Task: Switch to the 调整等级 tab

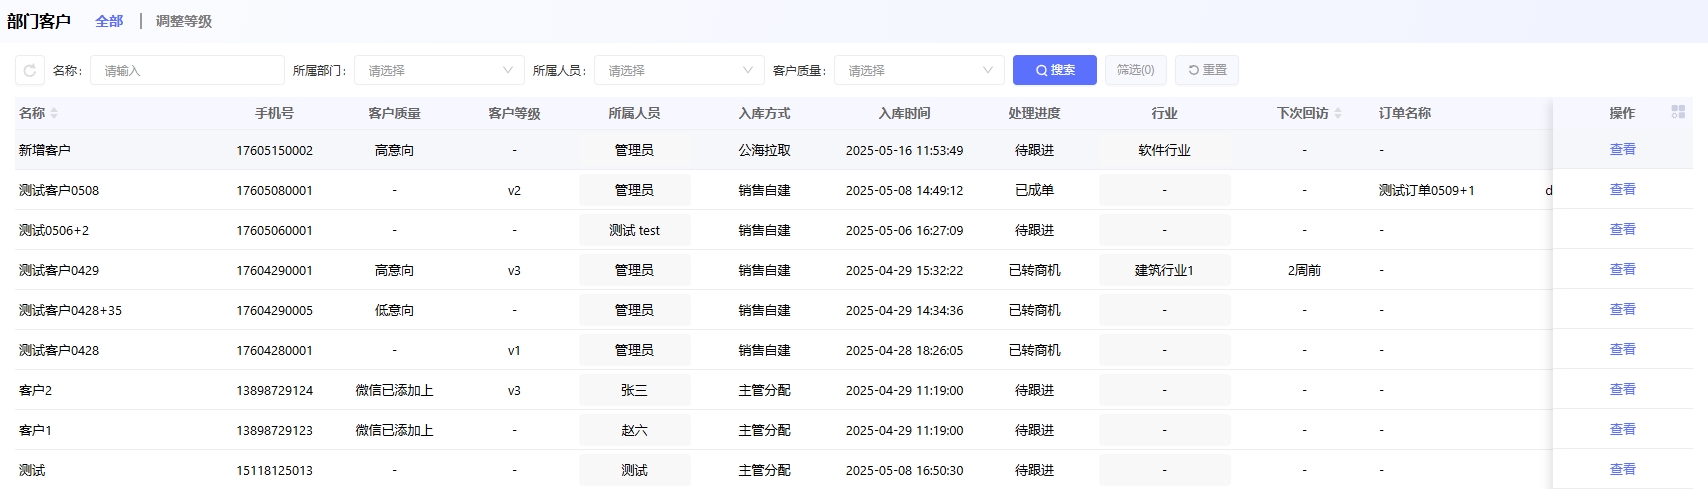Action: (184, 21)
